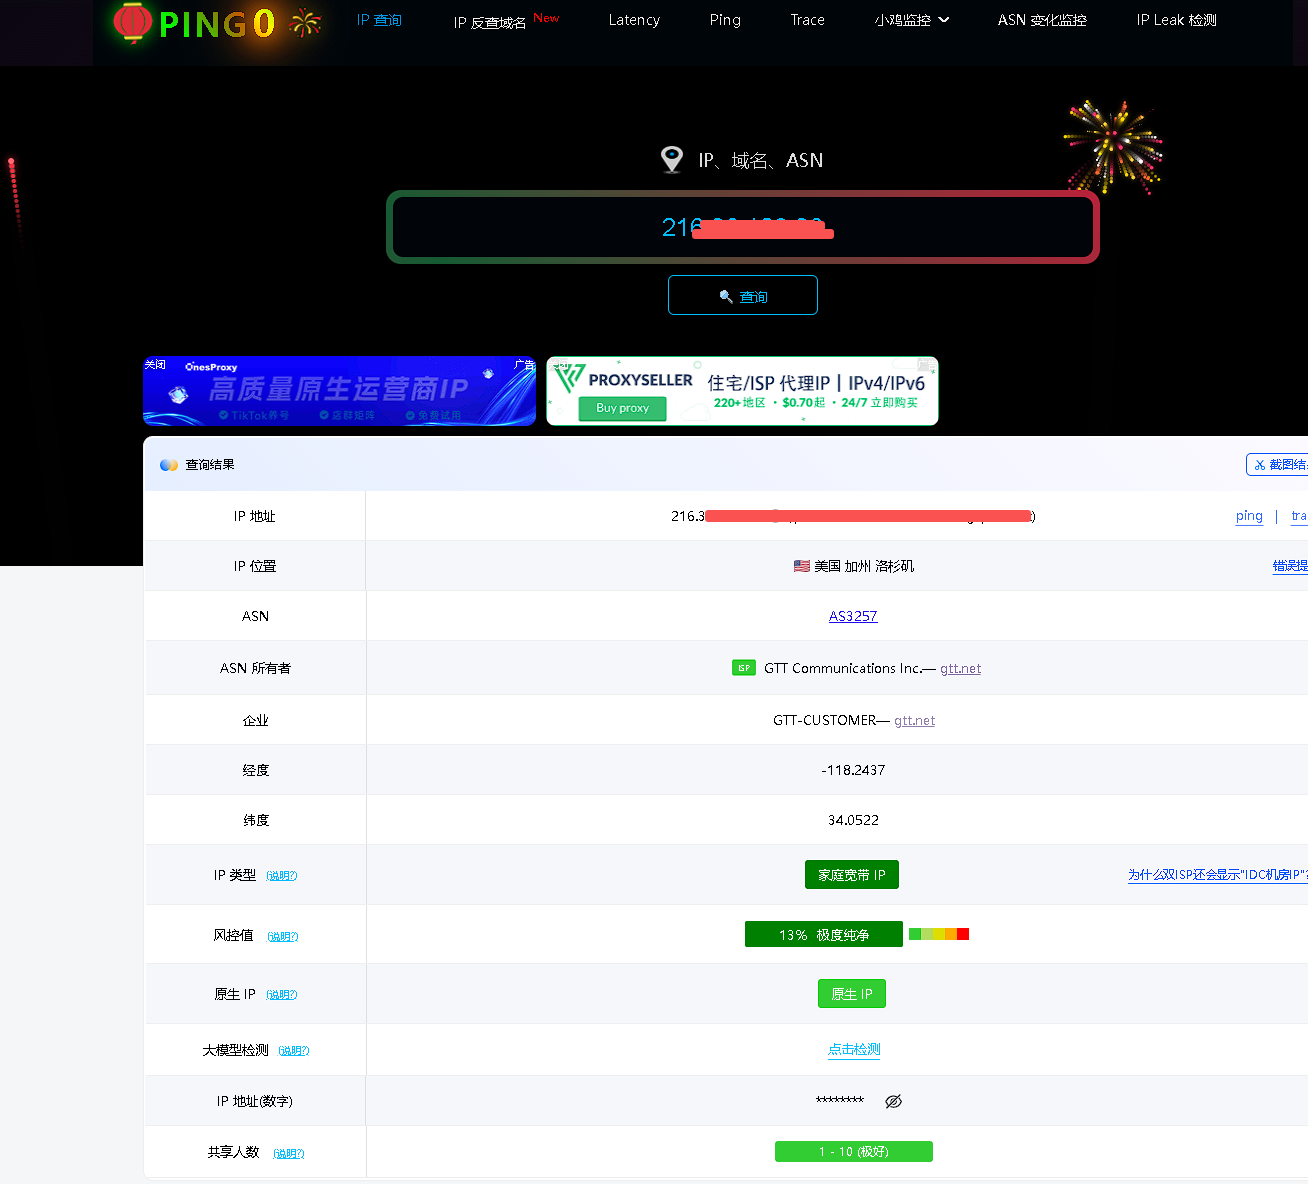Click the green ISP badge icon

click(x=743, y=668)
